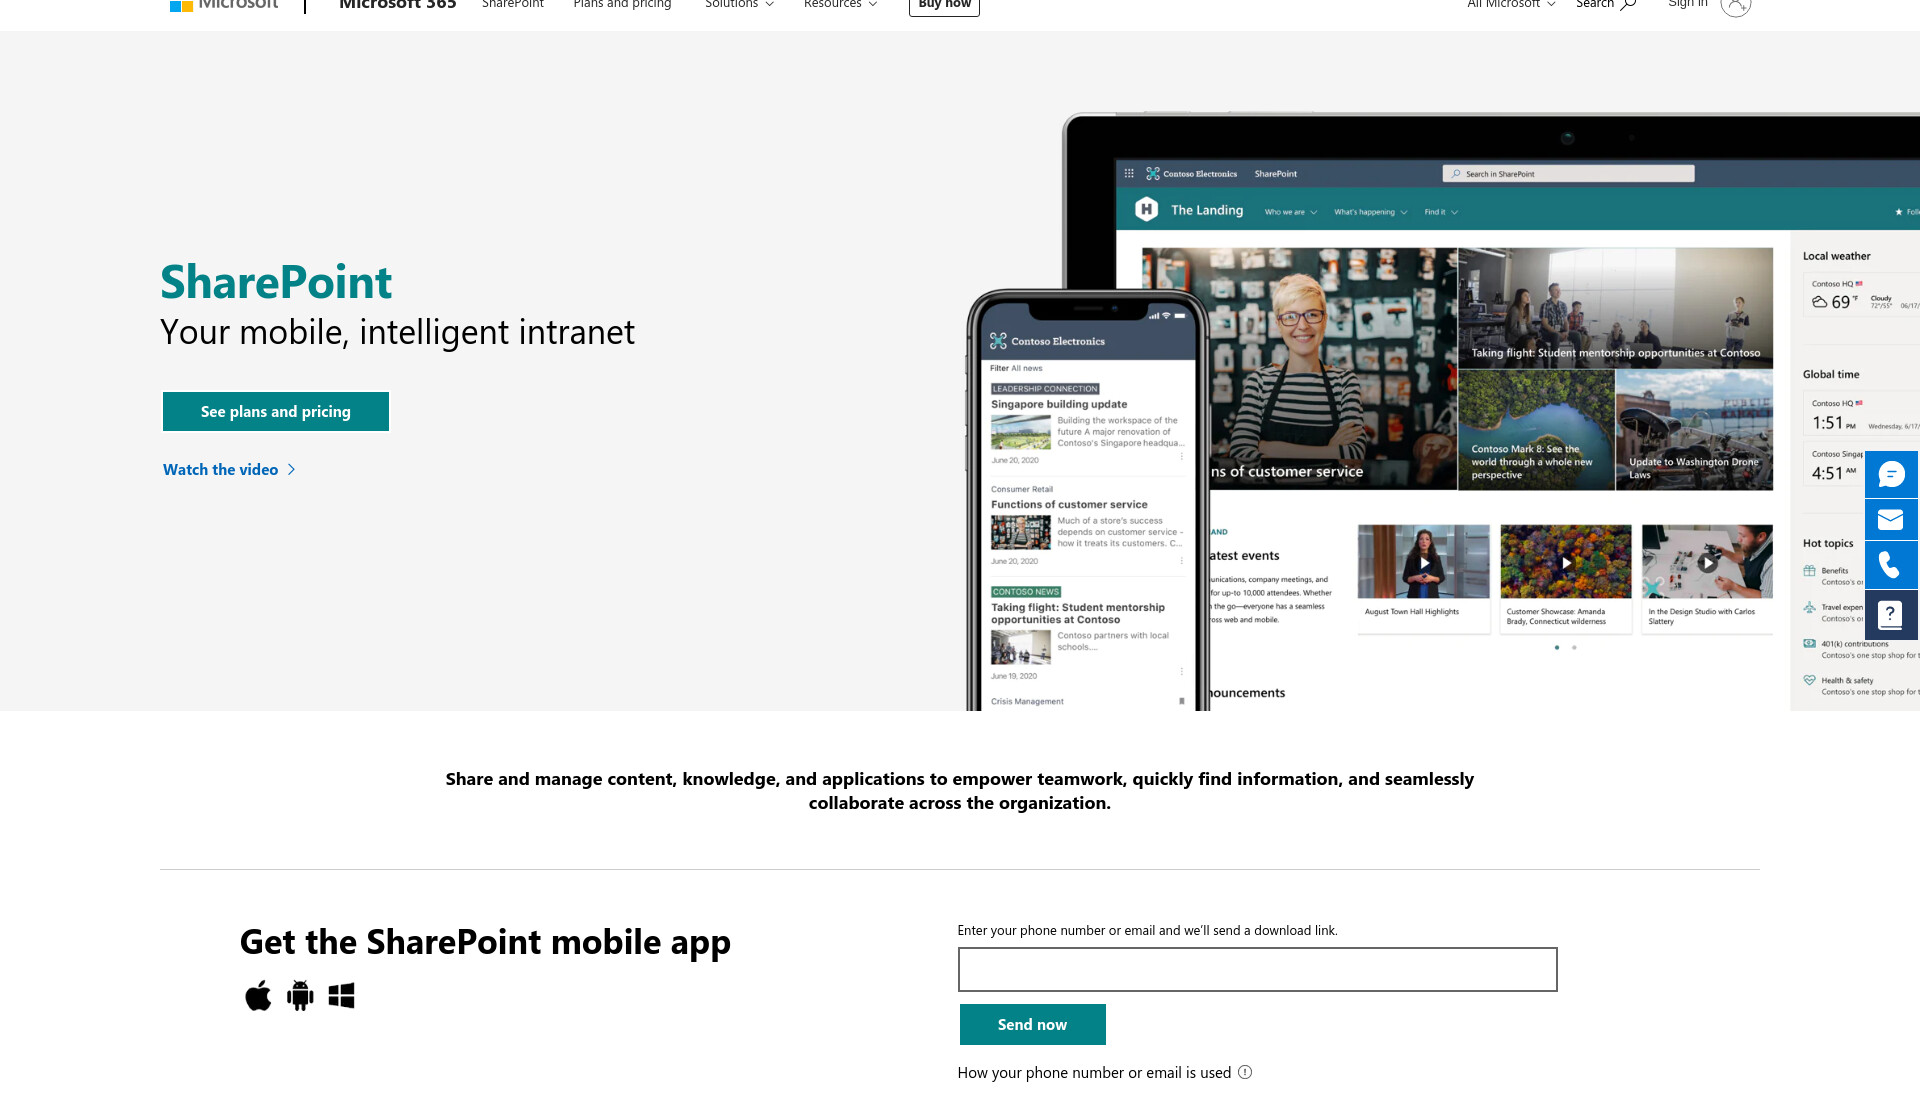Viewport: 1920px width, 1097px height.
Task: Click the info icon beside phone number usage
Action: click(x=1245, y=1072)
